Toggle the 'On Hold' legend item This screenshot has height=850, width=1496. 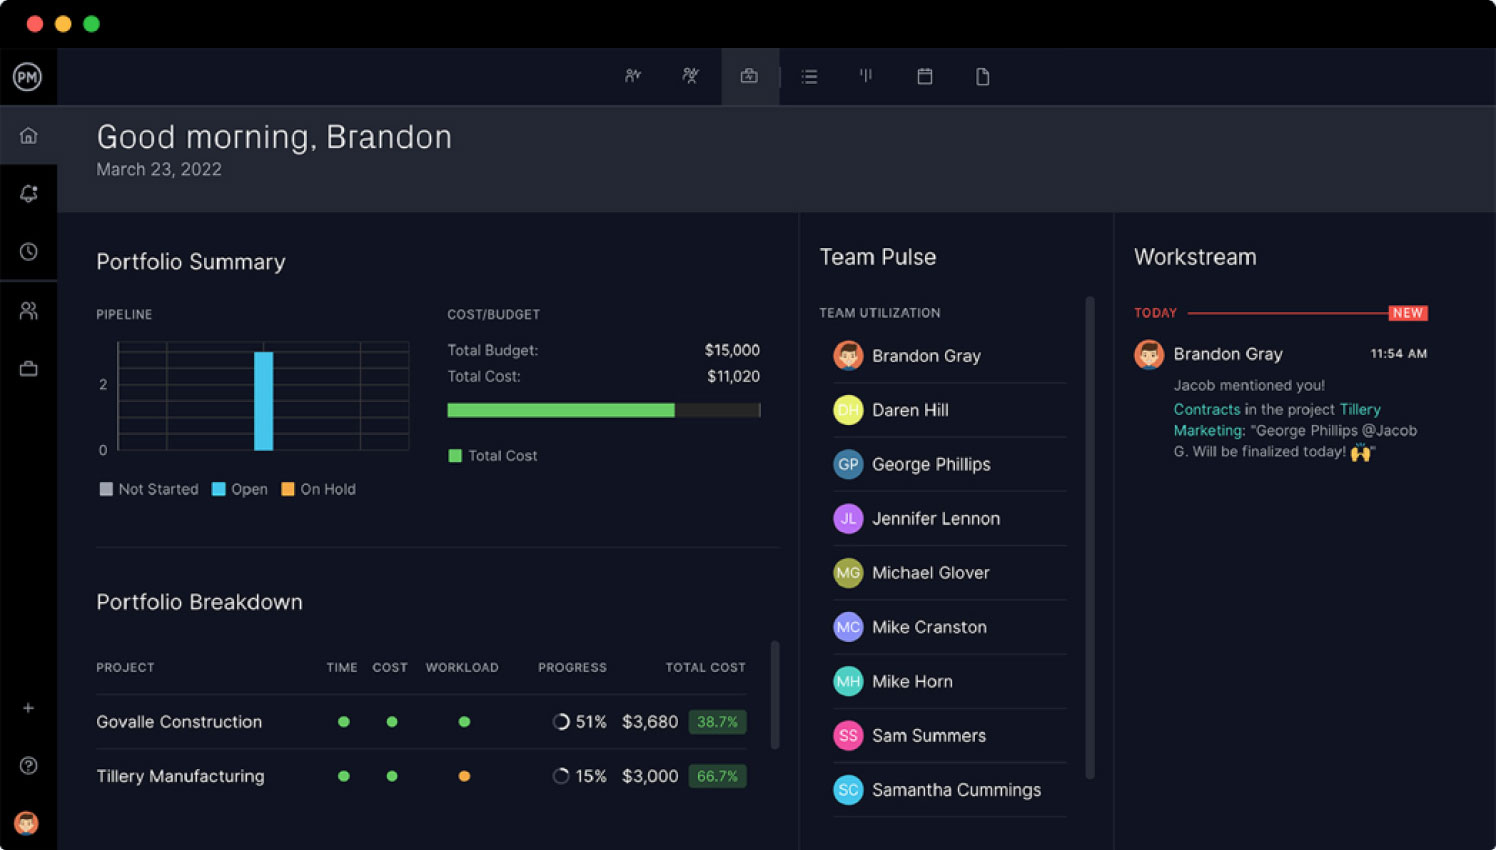[x=318, y=489]
